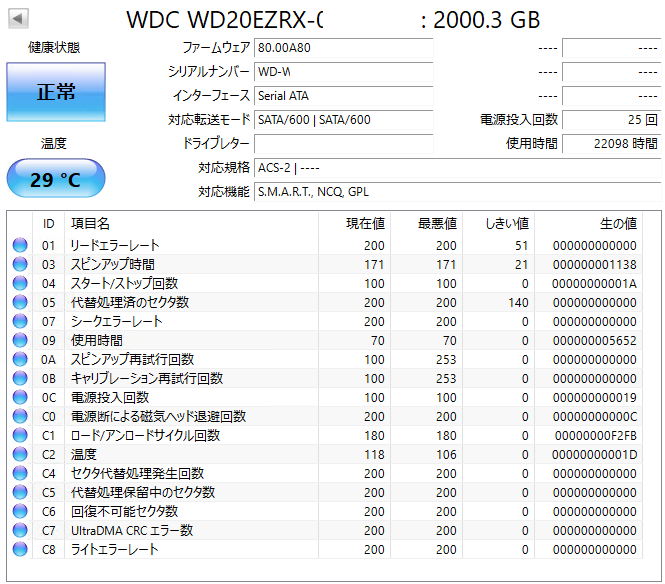665x584 pixels.
Task: Click the status orb for C1 ロード/アンロードサイクル回数
Action: 20,435
